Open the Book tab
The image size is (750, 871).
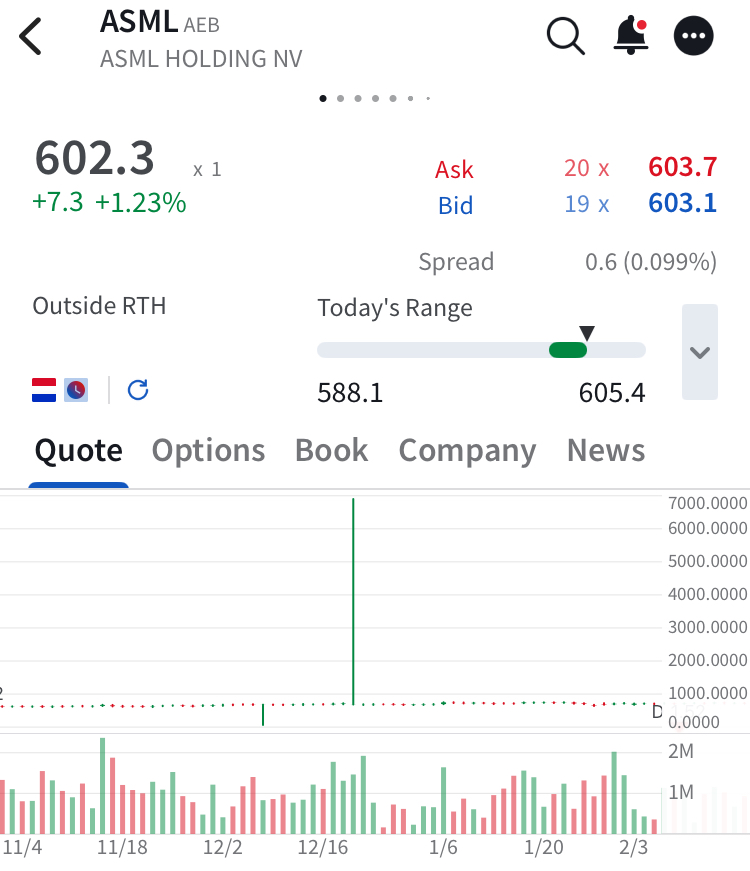tap(331, 450)
